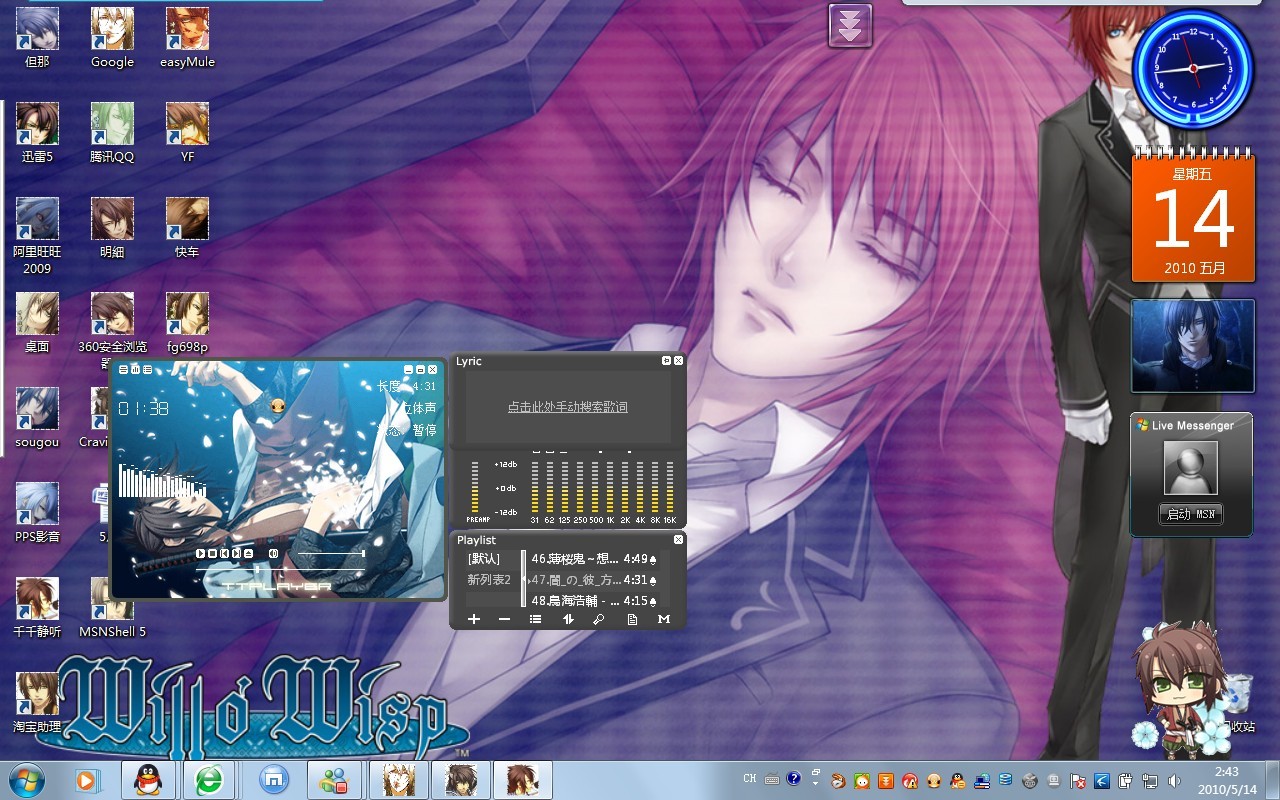
Task: Open the 但那 desktop shortcut
Action: pos(37,38)
